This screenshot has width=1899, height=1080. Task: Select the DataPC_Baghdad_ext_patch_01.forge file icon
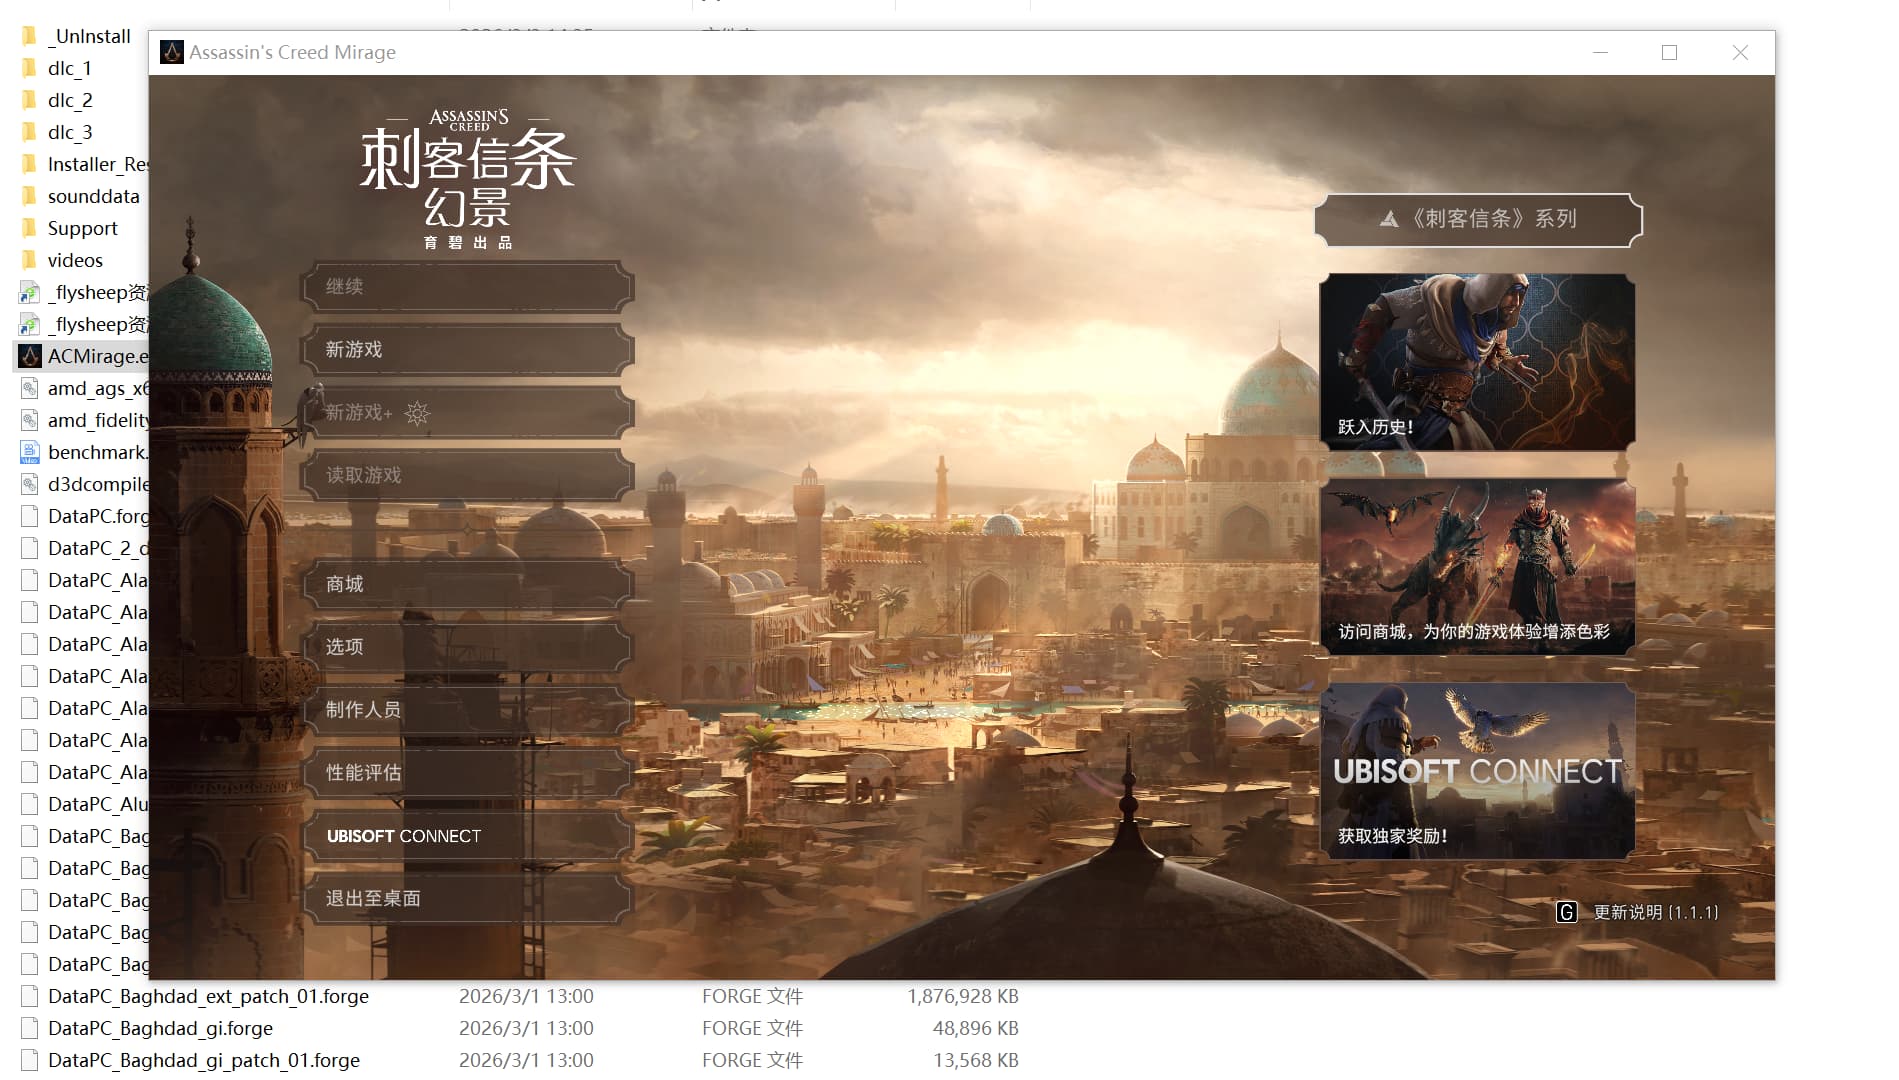pyautogui.click(x=30, y=996)
